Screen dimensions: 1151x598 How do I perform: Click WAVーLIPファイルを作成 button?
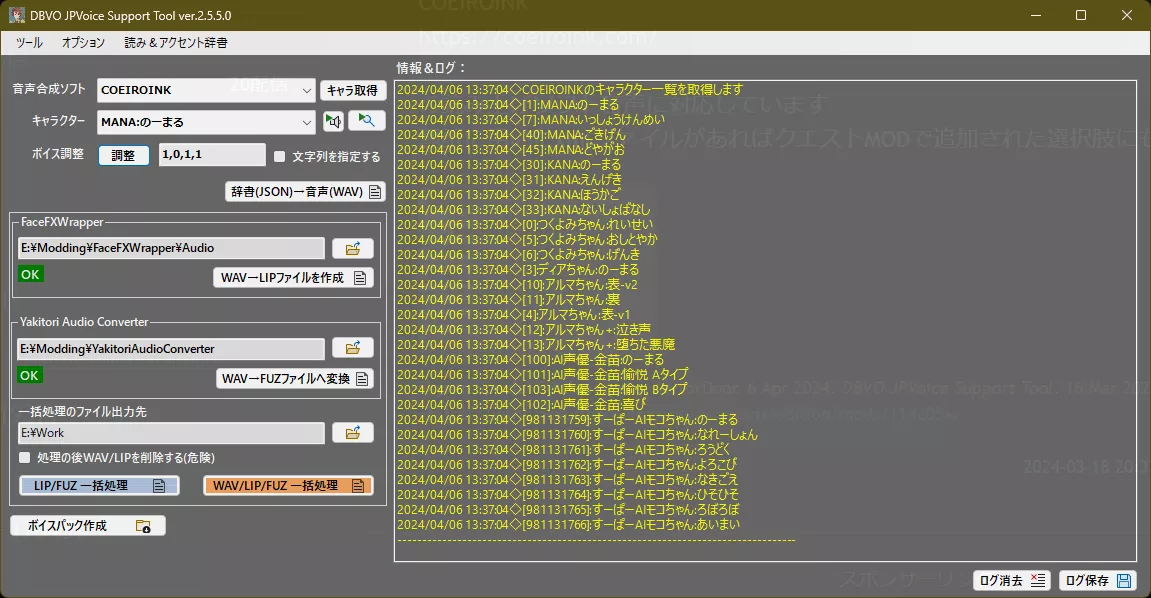[293, 277]
